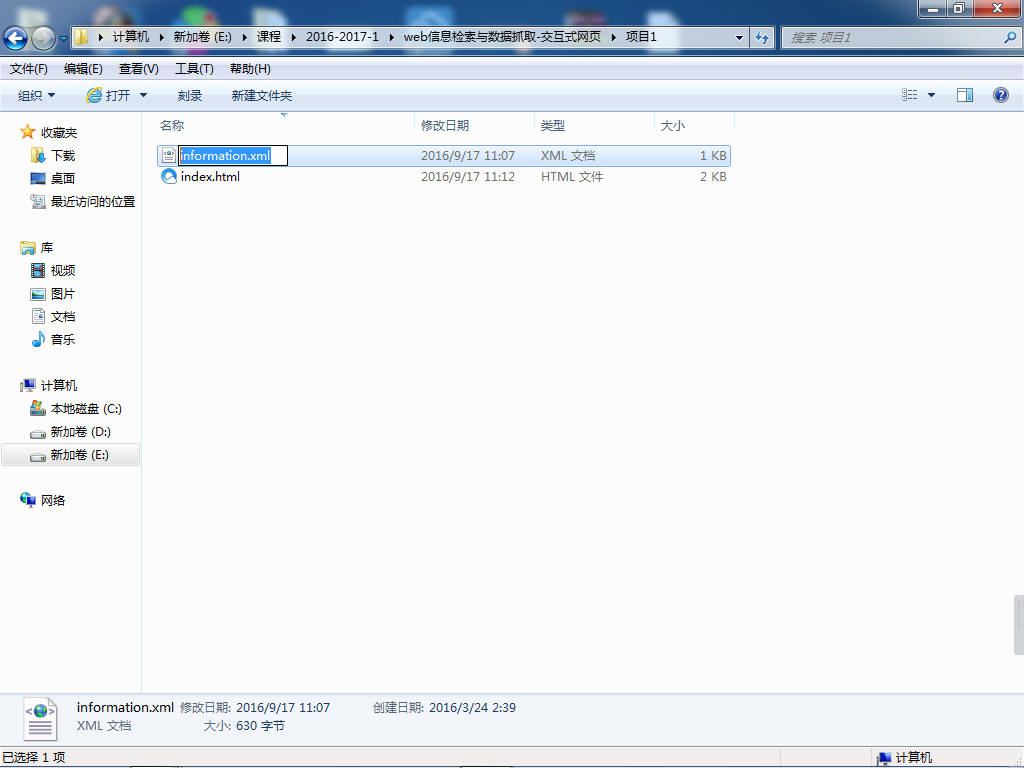
Task: Click 新加卷 (E:) in the address breadcrumb
Action: [x=202, y=37]
